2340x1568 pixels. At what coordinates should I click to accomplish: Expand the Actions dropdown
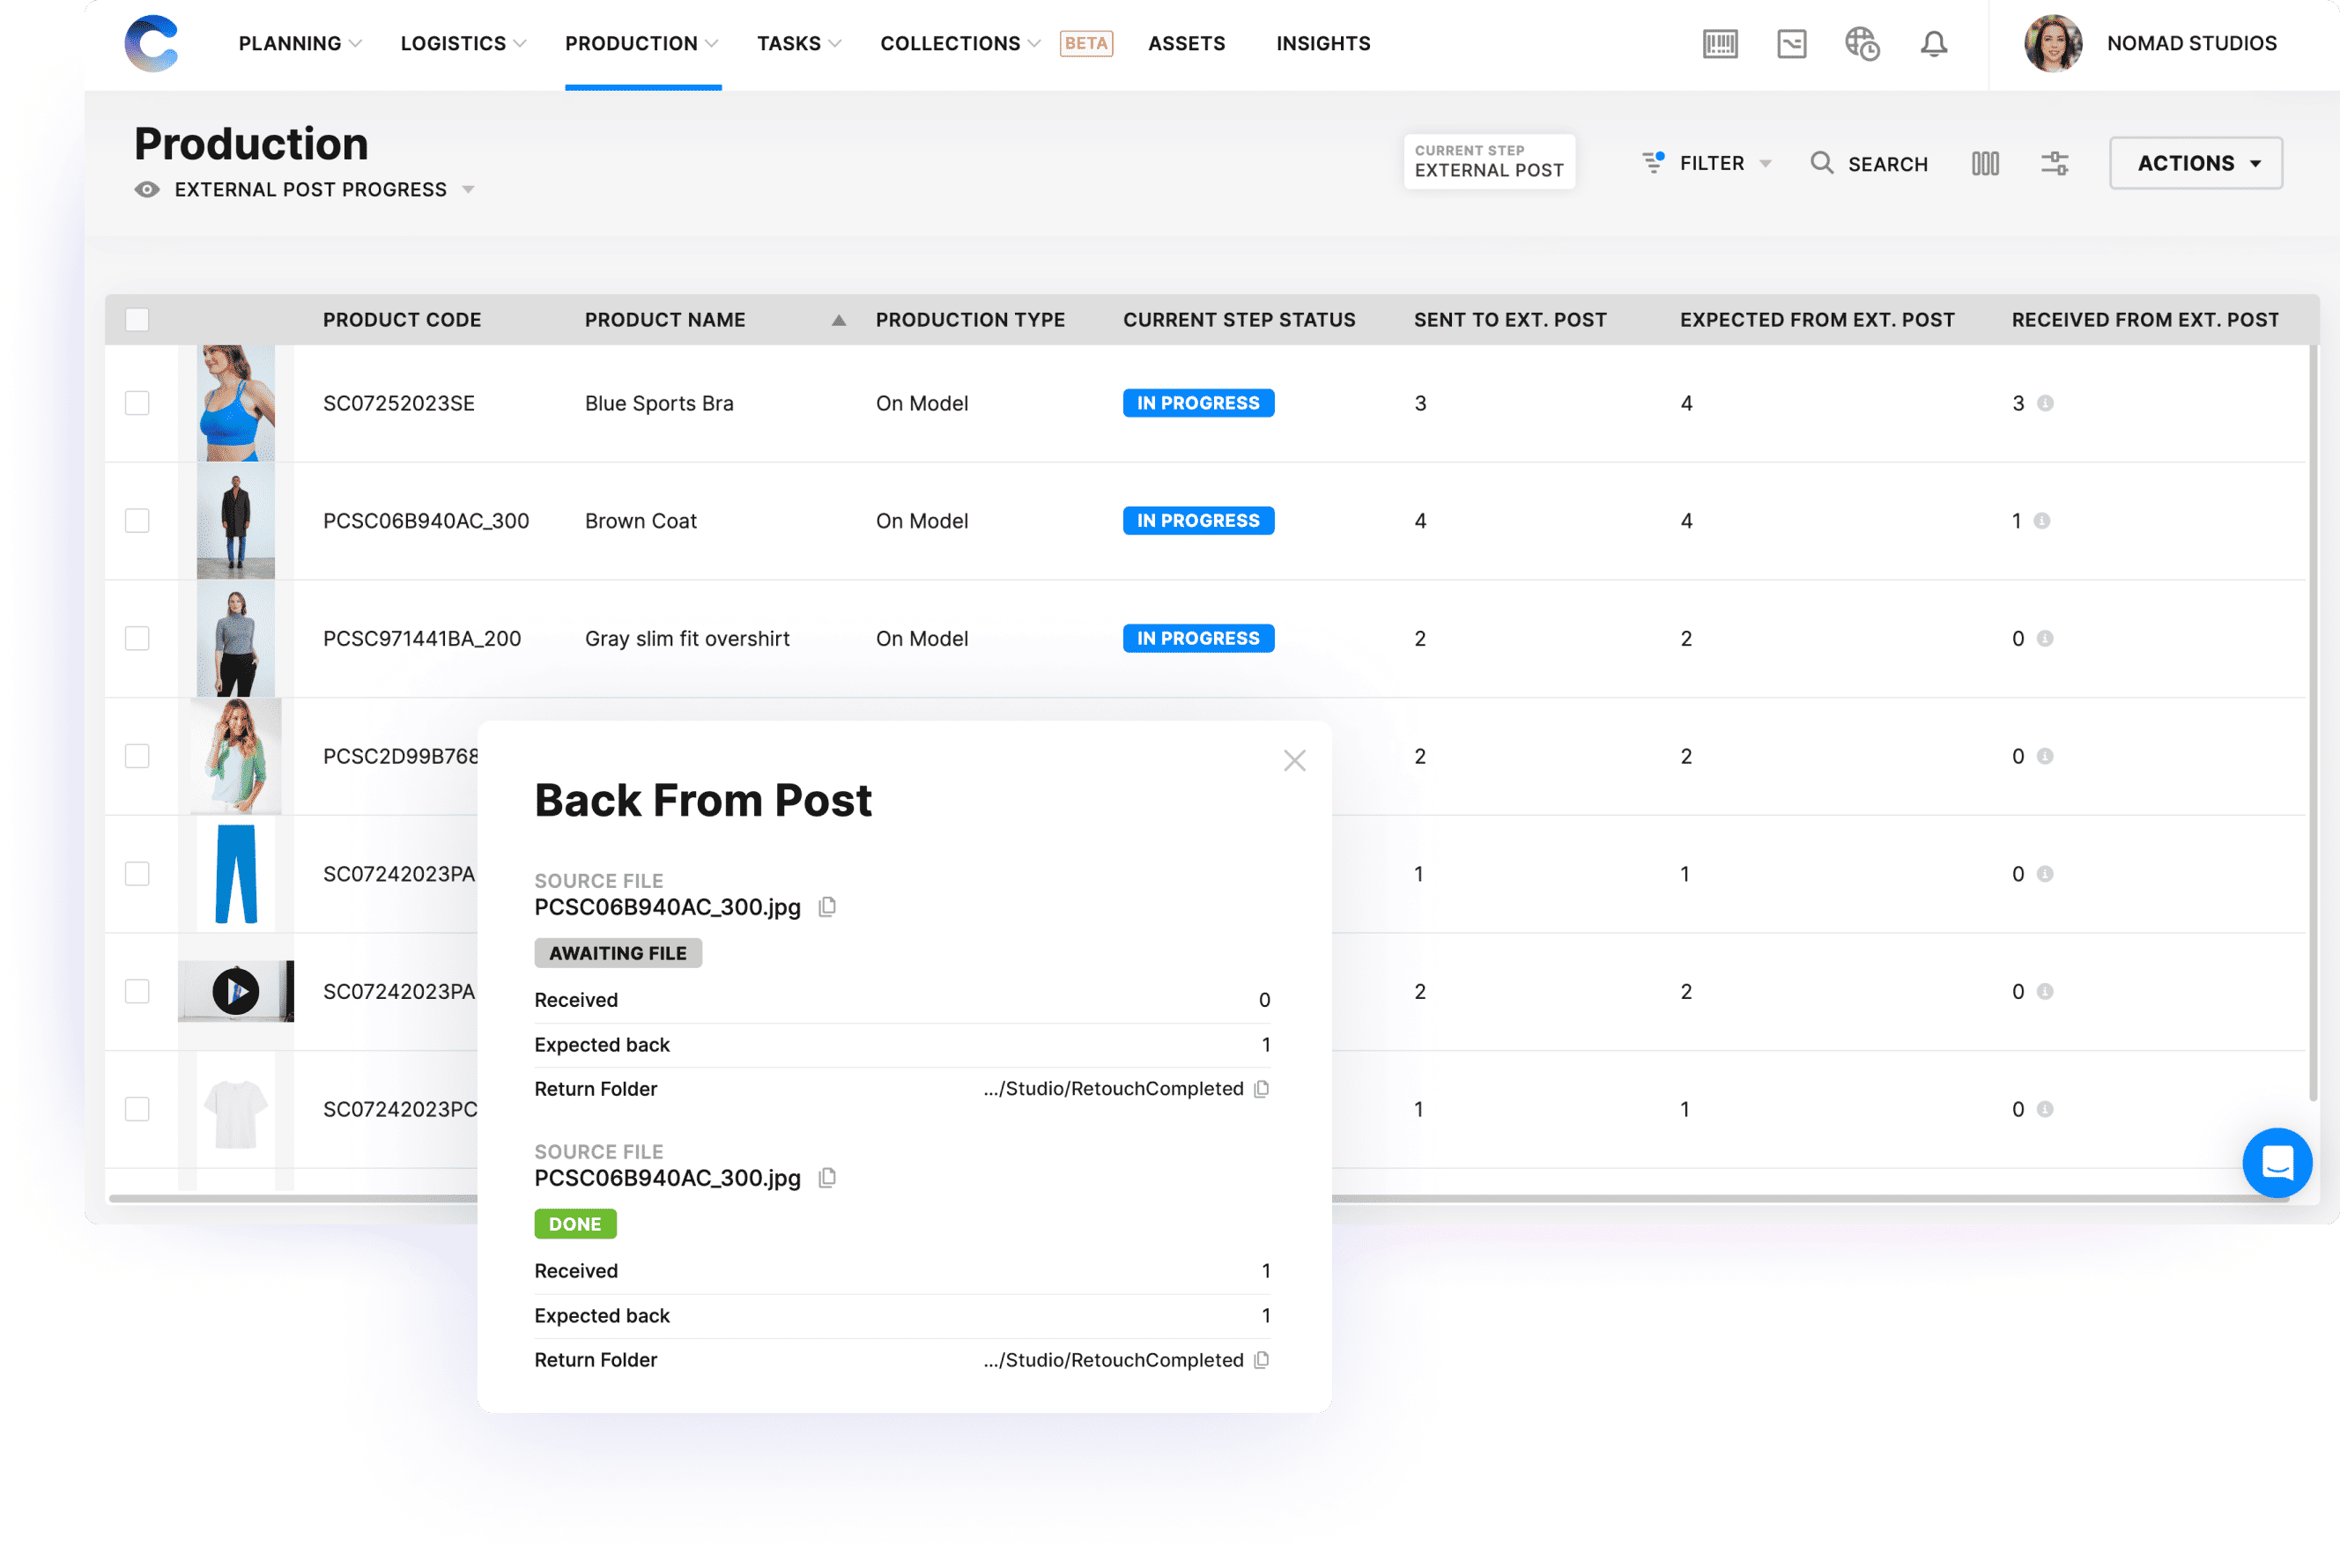click(x=2195, y=163)
